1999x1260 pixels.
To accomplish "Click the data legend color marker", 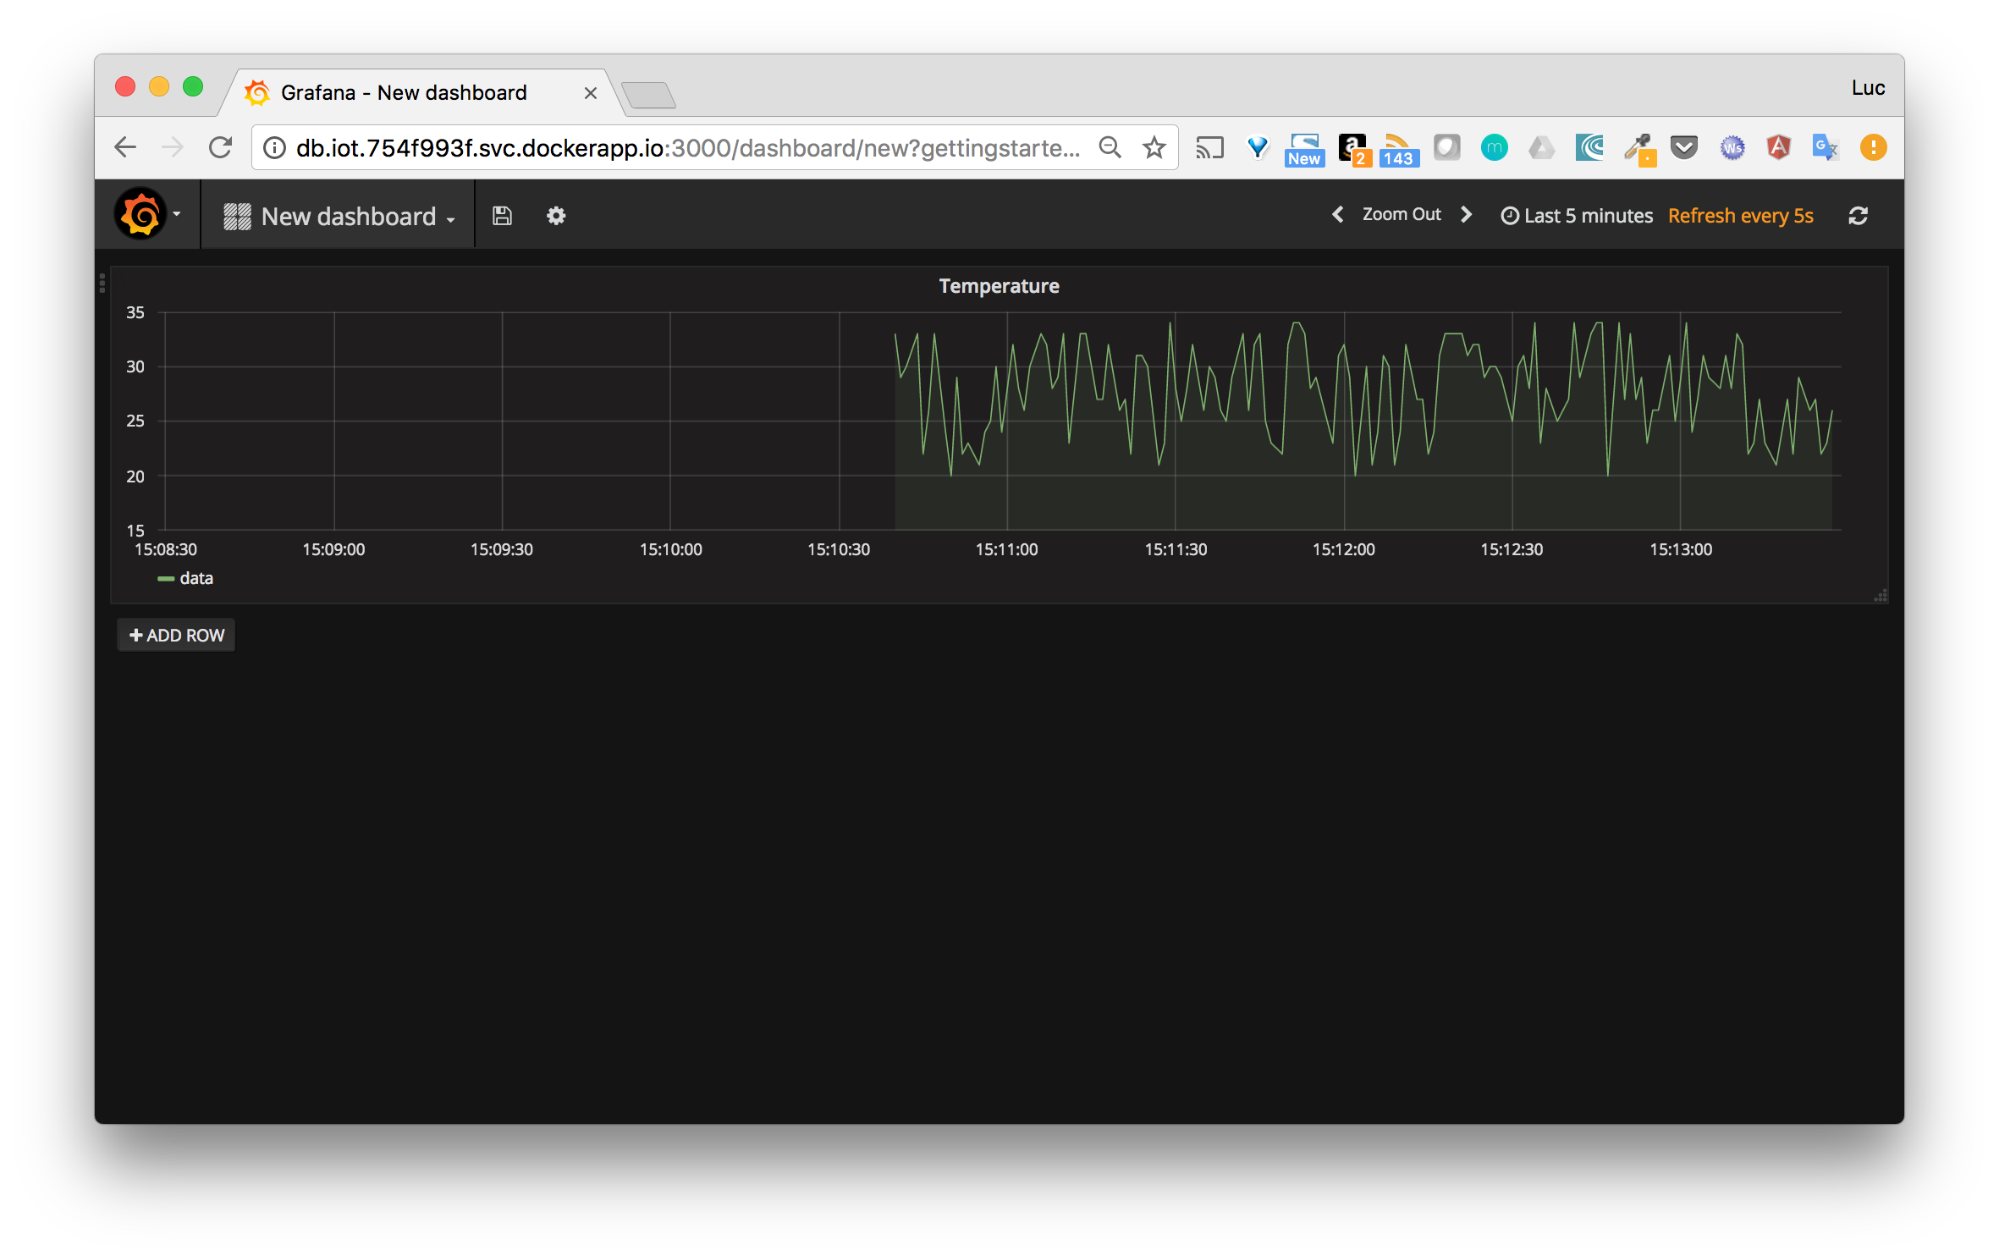I will [168, 578].
